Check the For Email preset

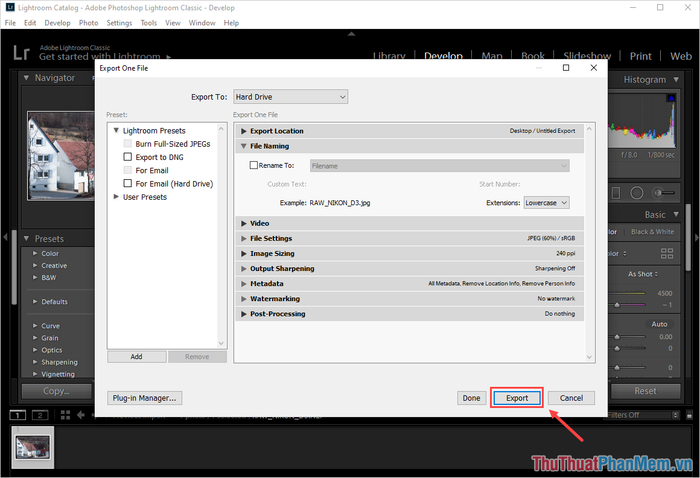[128, 170]
